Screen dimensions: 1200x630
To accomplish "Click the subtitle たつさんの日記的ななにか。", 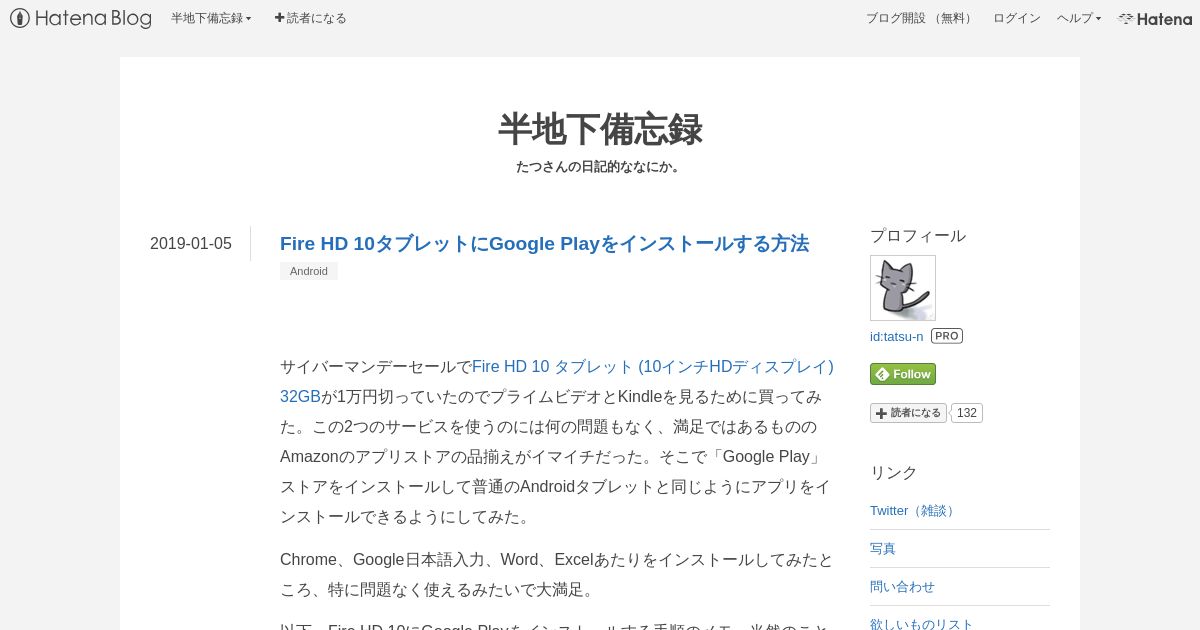I will click(600, 167).
